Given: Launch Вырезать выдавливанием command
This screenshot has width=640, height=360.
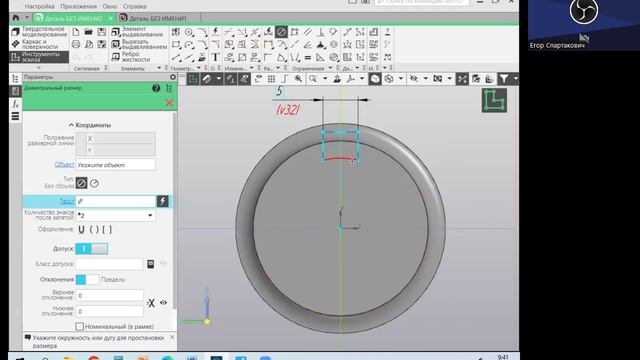Looking at the screenshot, I should tap(138, 44).
